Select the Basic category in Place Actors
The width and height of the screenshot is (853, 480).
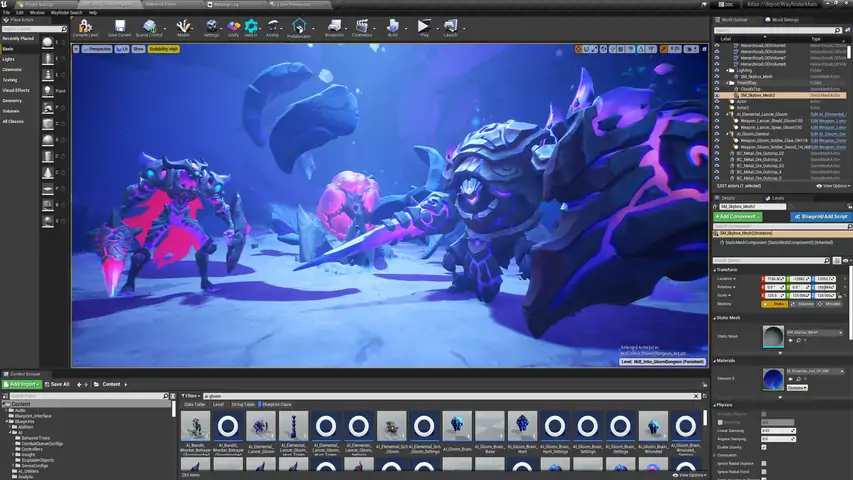9,48
